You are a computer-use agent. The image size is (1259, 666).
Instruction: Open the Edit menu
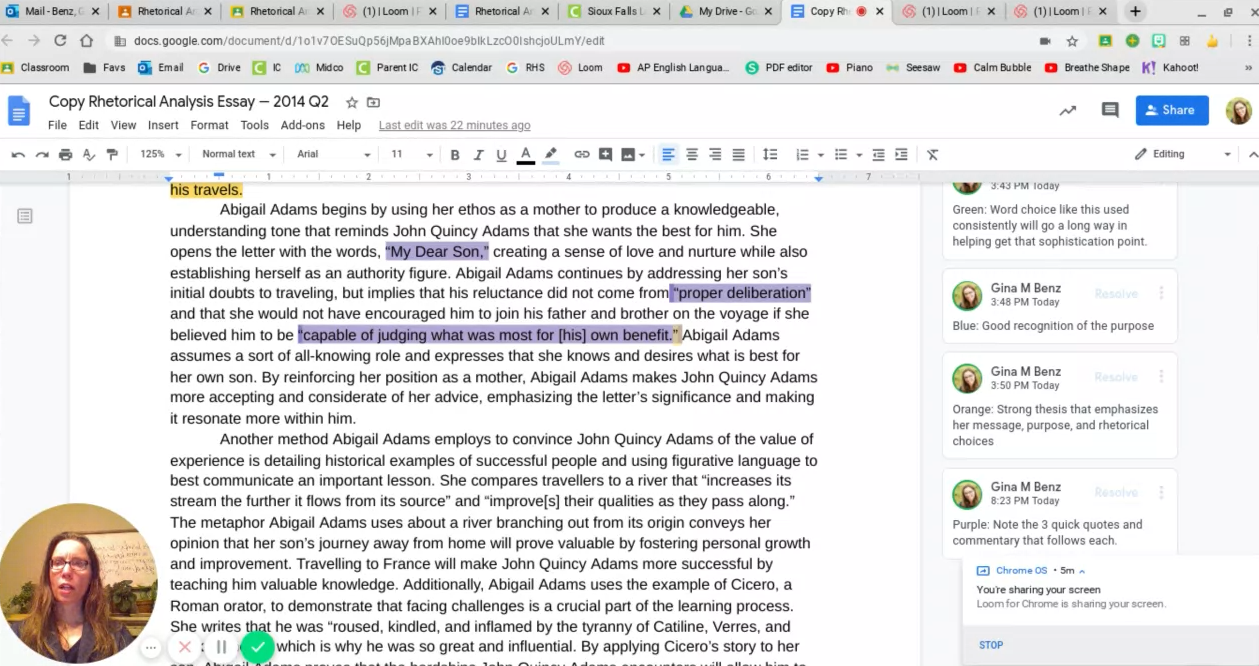[x=89, y=125]
